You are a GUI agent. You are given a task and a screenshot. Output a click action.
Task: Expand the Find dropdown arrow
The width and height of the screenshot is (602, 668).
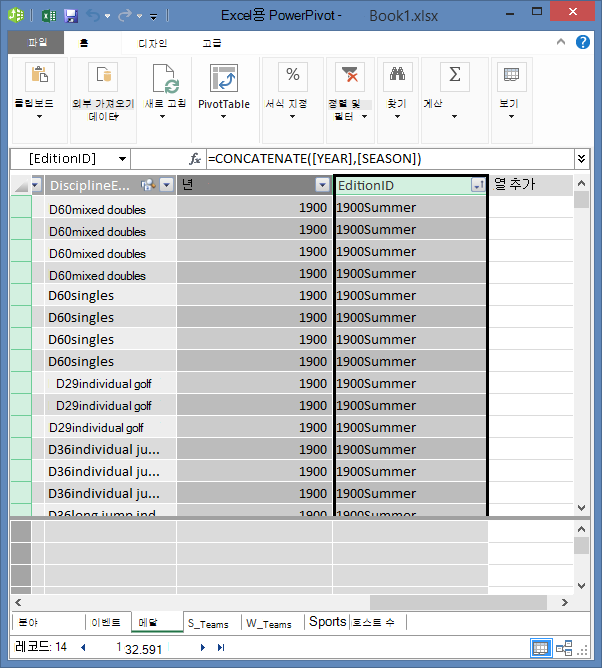397,116
